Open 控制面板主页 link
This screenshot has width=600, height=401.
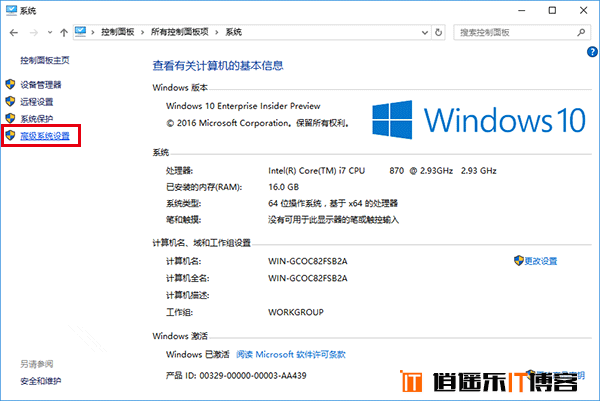pos(45,60)
